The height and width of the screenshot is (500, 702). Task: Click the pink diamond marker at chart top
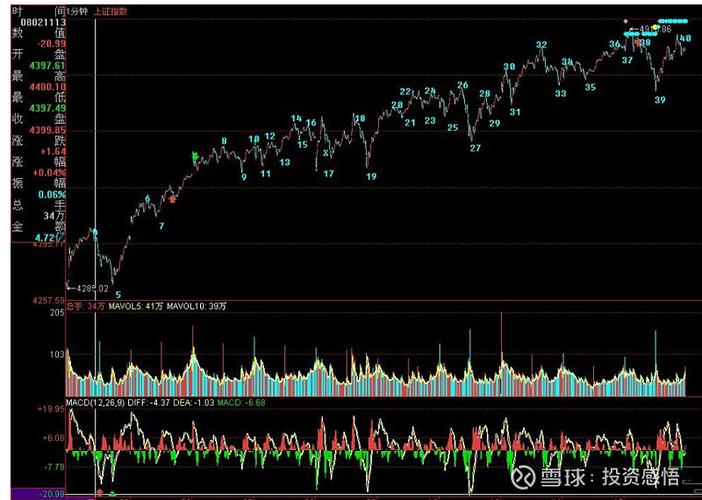click(x=626, y=20)
